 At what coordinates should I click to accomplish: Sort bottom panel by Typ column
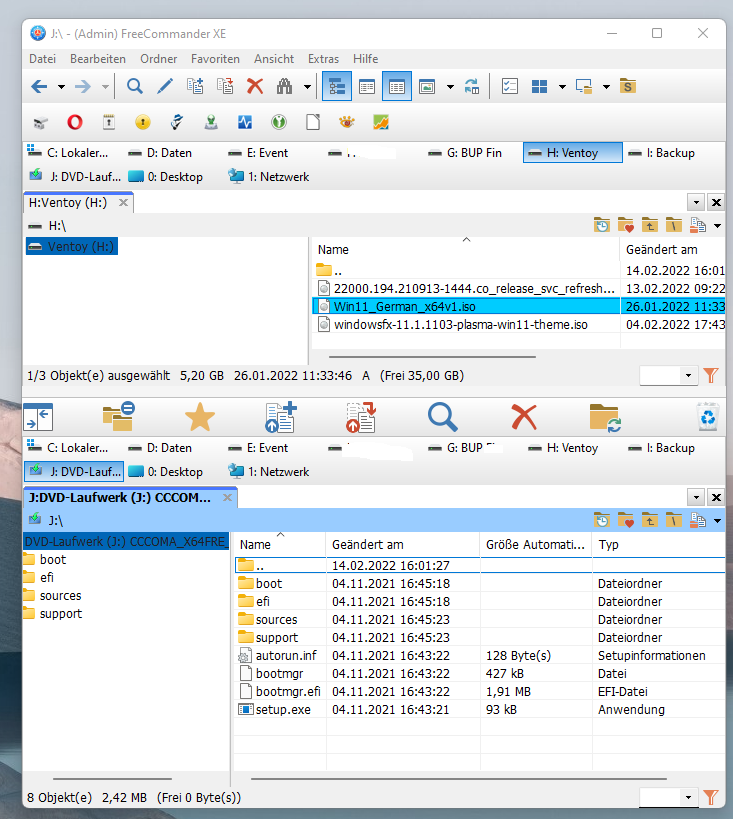(658, 545)
